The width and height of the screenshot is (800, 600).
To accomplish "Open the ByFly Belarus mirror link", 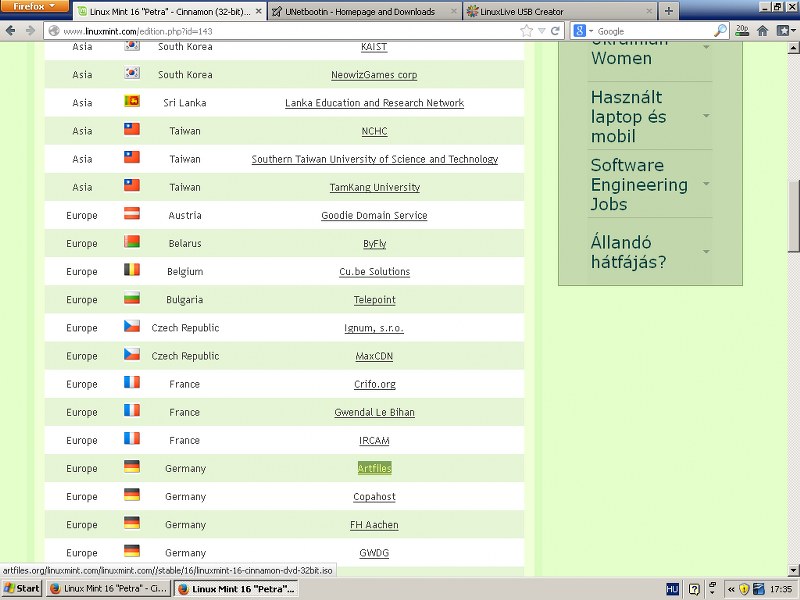I will (374, 244).
